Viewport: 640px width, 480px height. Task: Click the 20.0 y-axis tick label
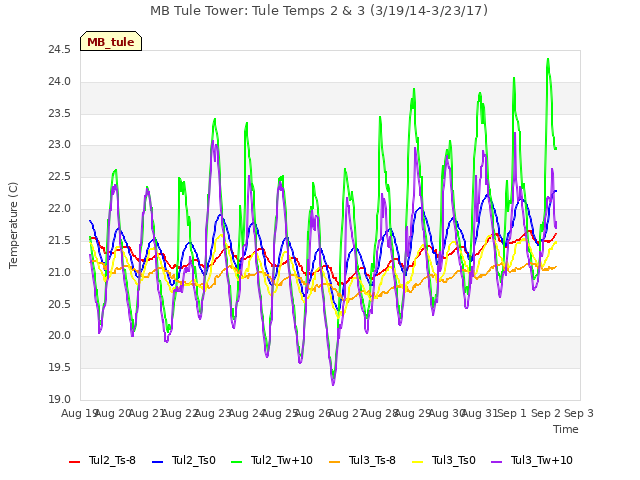click(x=60, y=336)
